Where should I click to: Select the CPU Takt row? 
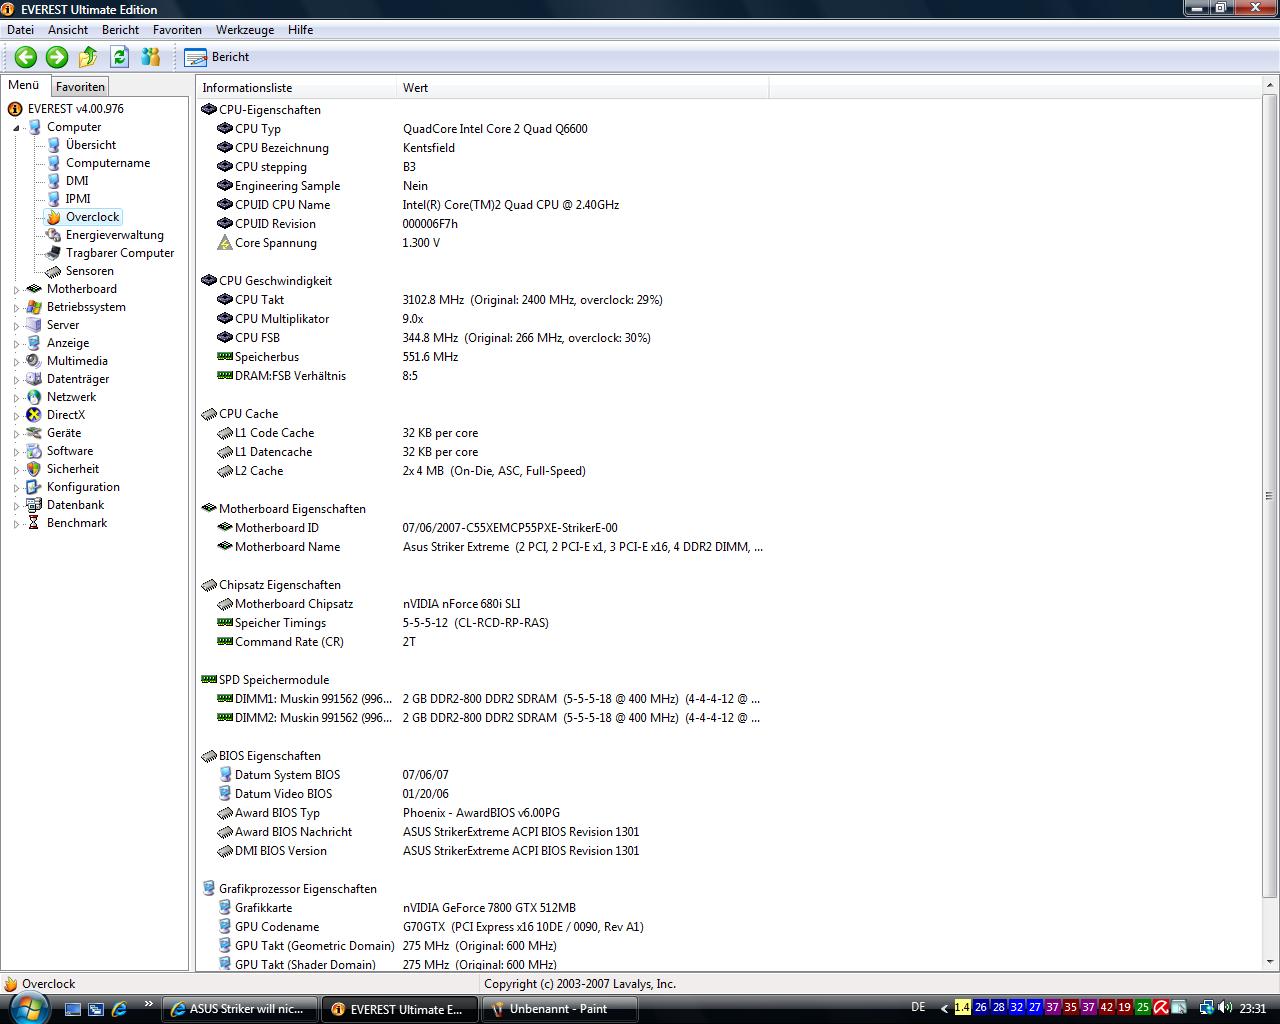[482, 300]
